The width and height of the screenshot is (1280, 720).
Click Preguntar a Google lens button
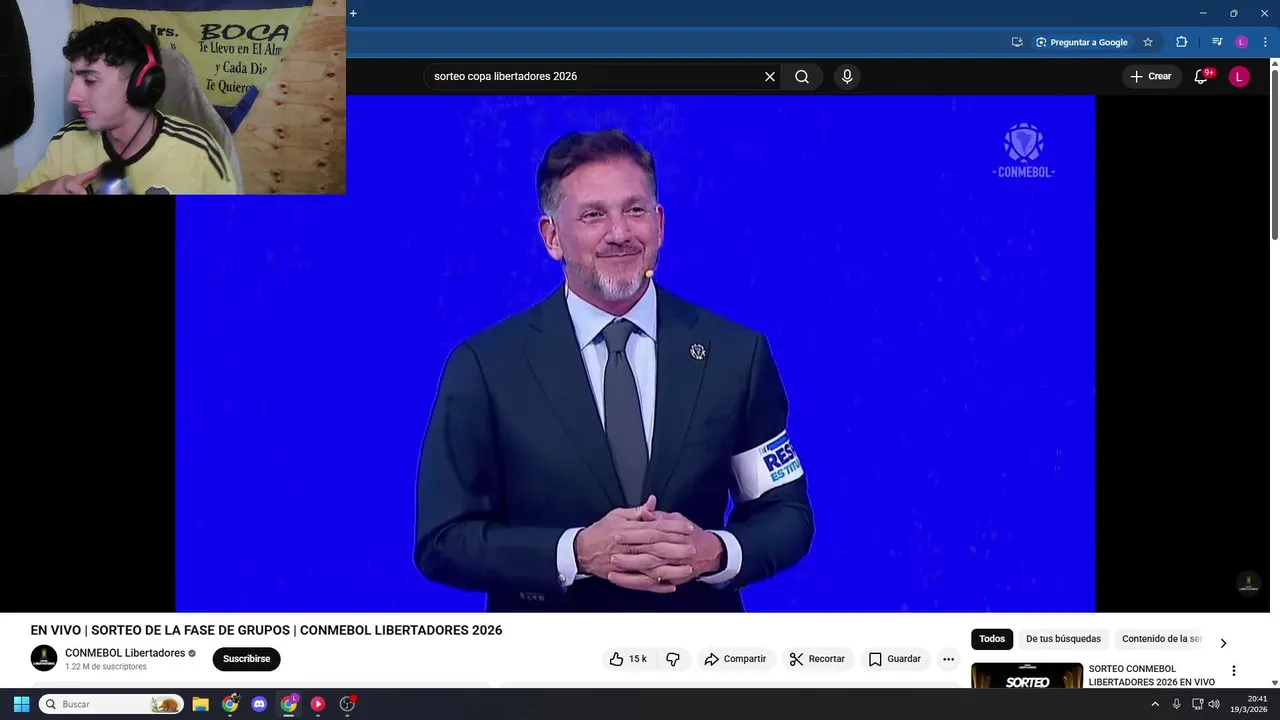pyautogui.click(x=1081, y=42)
